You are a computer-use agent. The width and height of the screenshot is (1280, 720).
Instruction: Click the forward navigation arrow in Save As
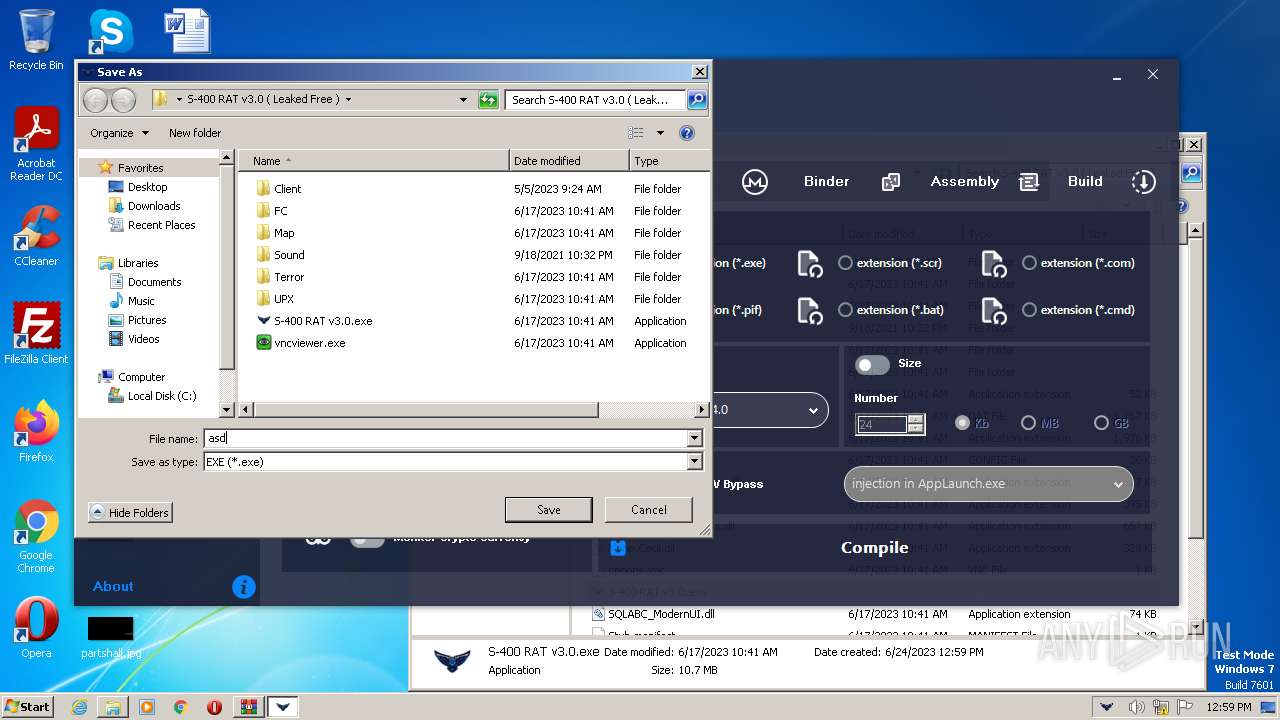tap(122, 99)
